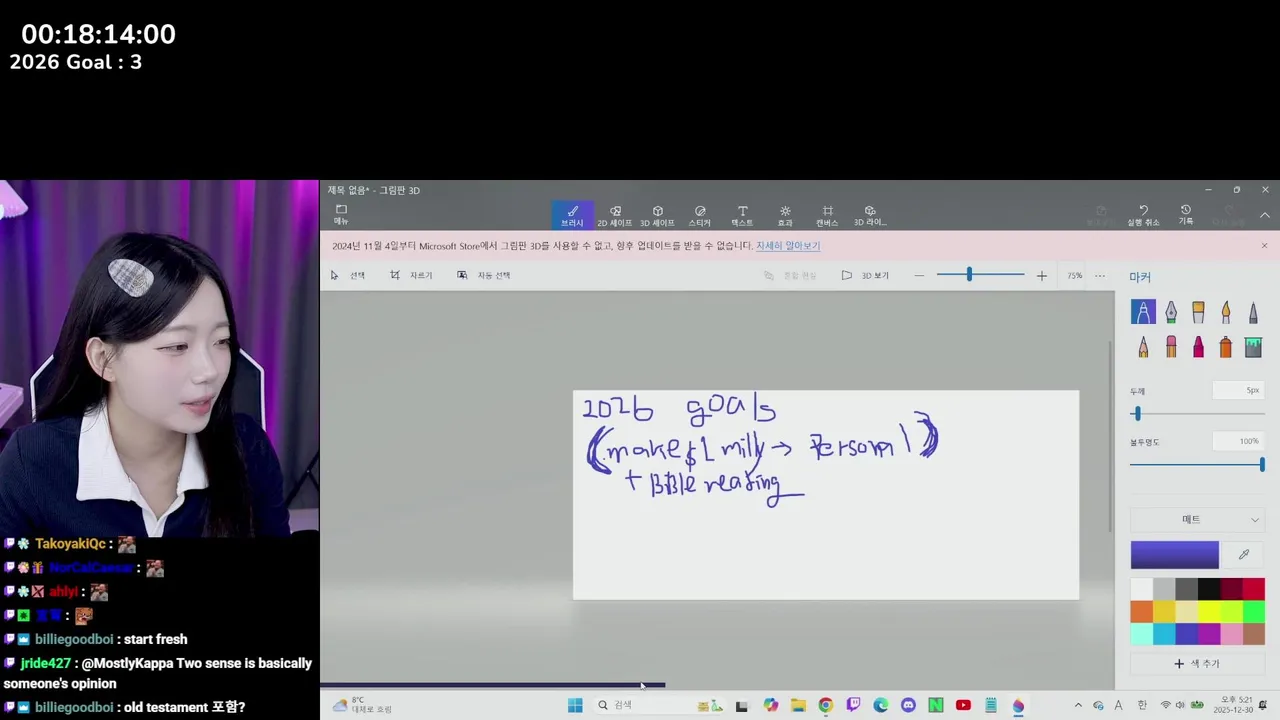The width and height of the screenshot is (1280, 720).
Task: Open the 텍스트 (Text) tab
Action: tap(742, 215)
